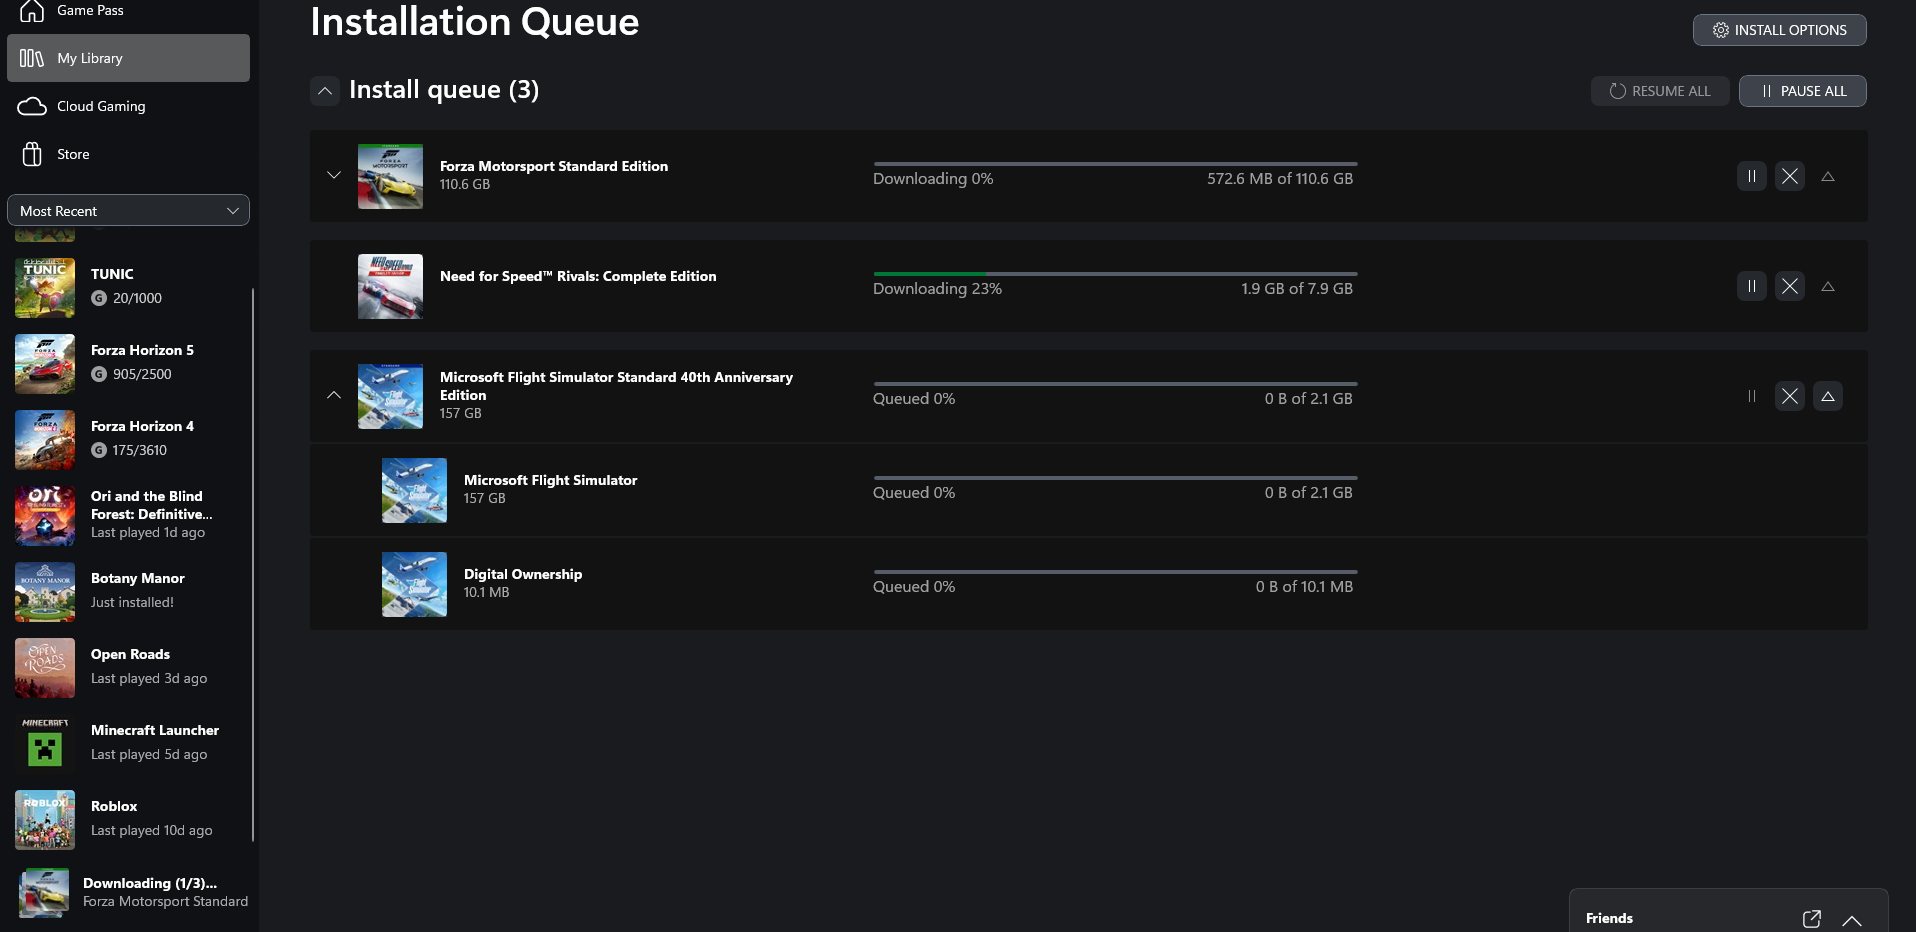
Task: Open the Store section
Action: pos(128,154)
